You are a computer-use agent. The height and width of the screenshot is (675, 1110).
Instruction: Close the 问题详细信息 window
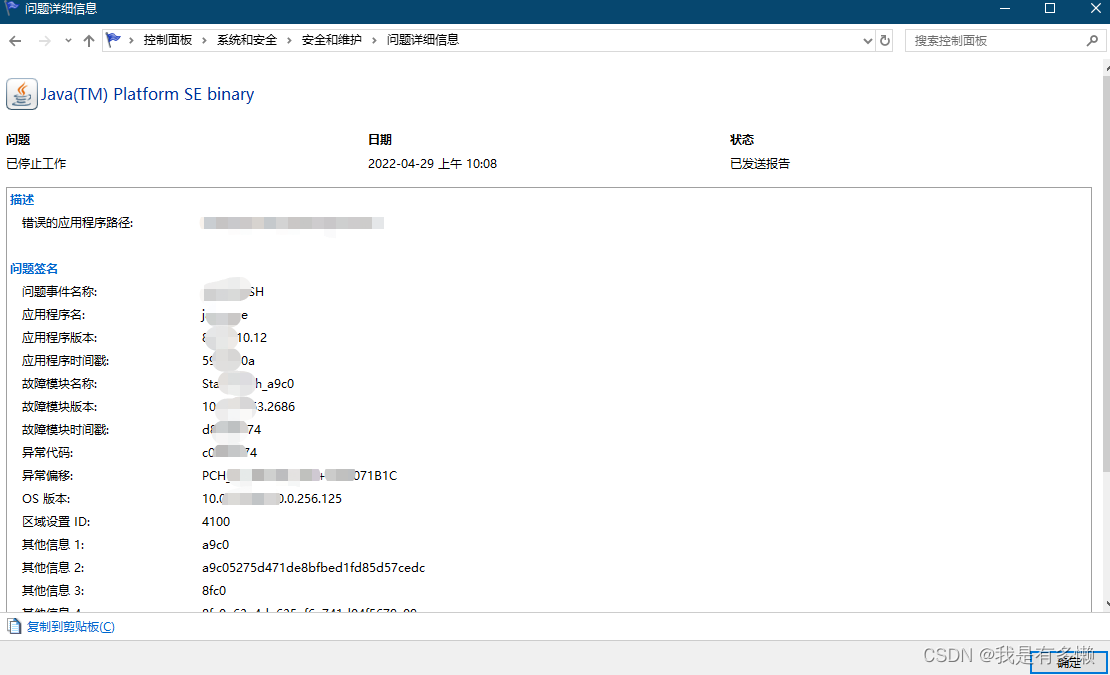coord(1094,8)
